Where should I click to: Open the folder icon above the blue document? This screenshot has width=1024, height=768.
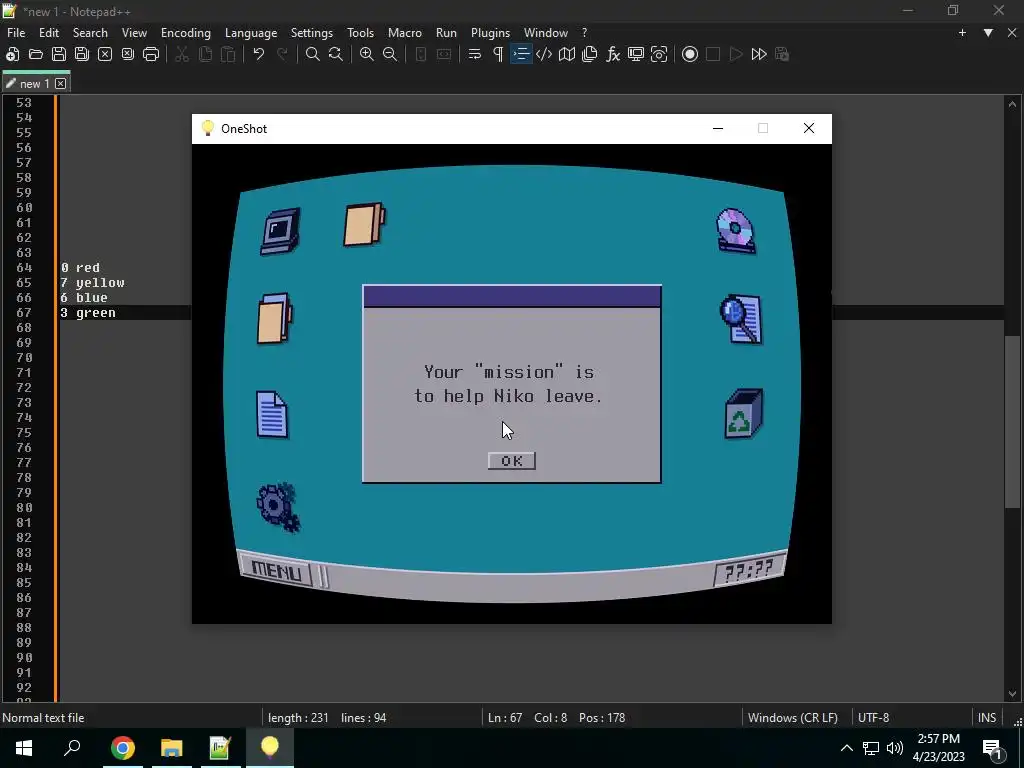click(274, 318)
